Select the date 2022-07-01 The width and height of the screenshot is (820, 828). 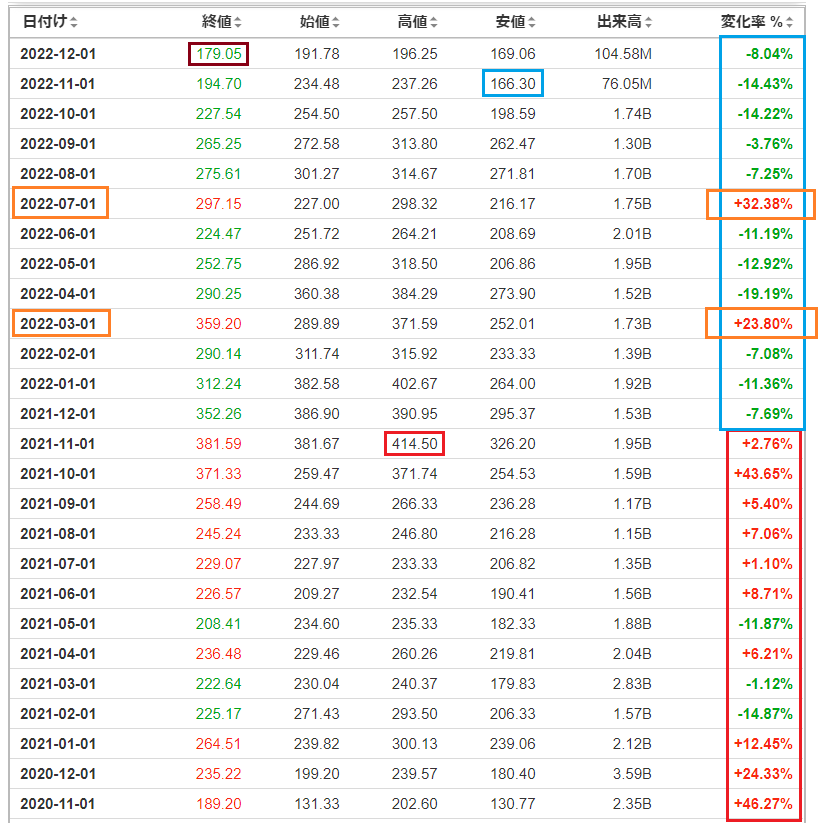click(x=58, y=204)
